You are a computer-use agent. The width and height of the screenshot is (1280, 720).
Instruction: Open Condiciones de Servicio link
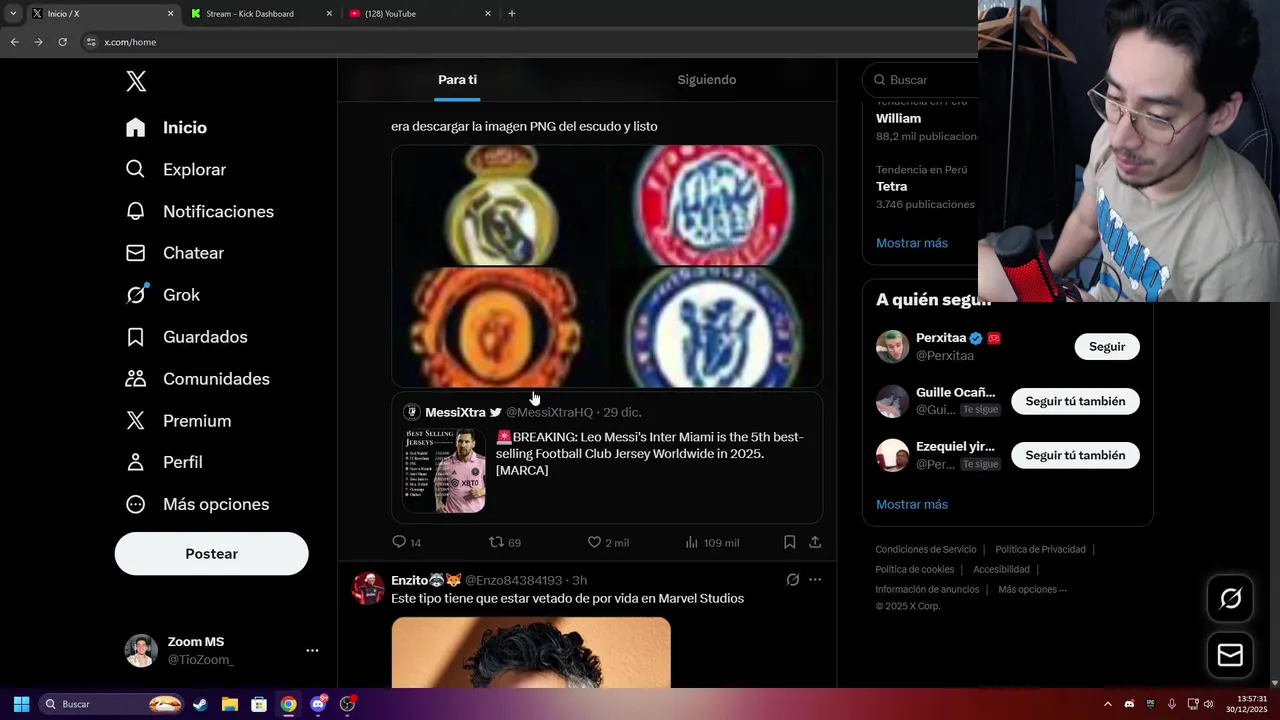(x=926, y=550)
